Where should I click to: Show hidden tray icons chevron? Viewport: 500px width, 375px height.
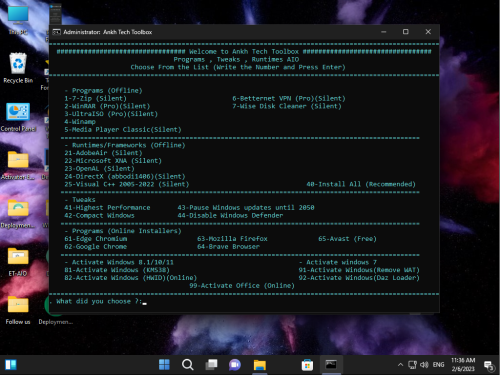(x=400, y=365)
